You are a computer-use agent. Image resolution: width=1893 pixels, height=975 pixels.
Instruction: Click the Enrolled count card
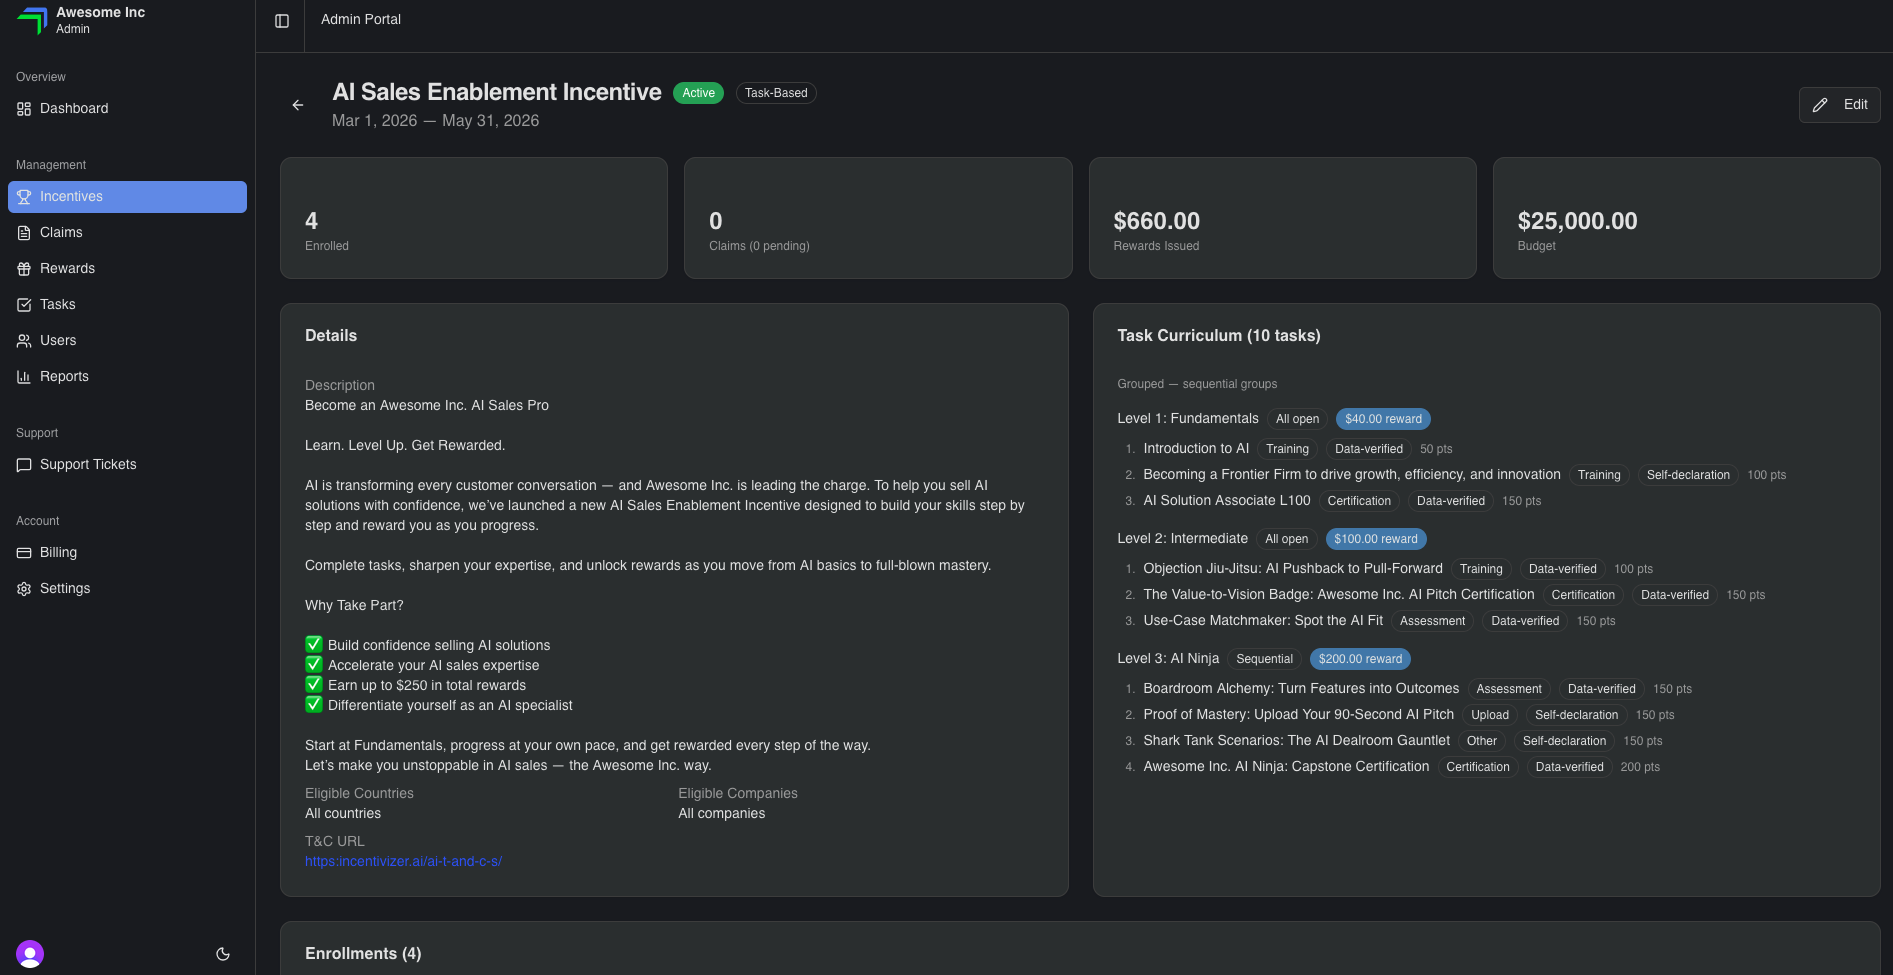click(474, 218)
